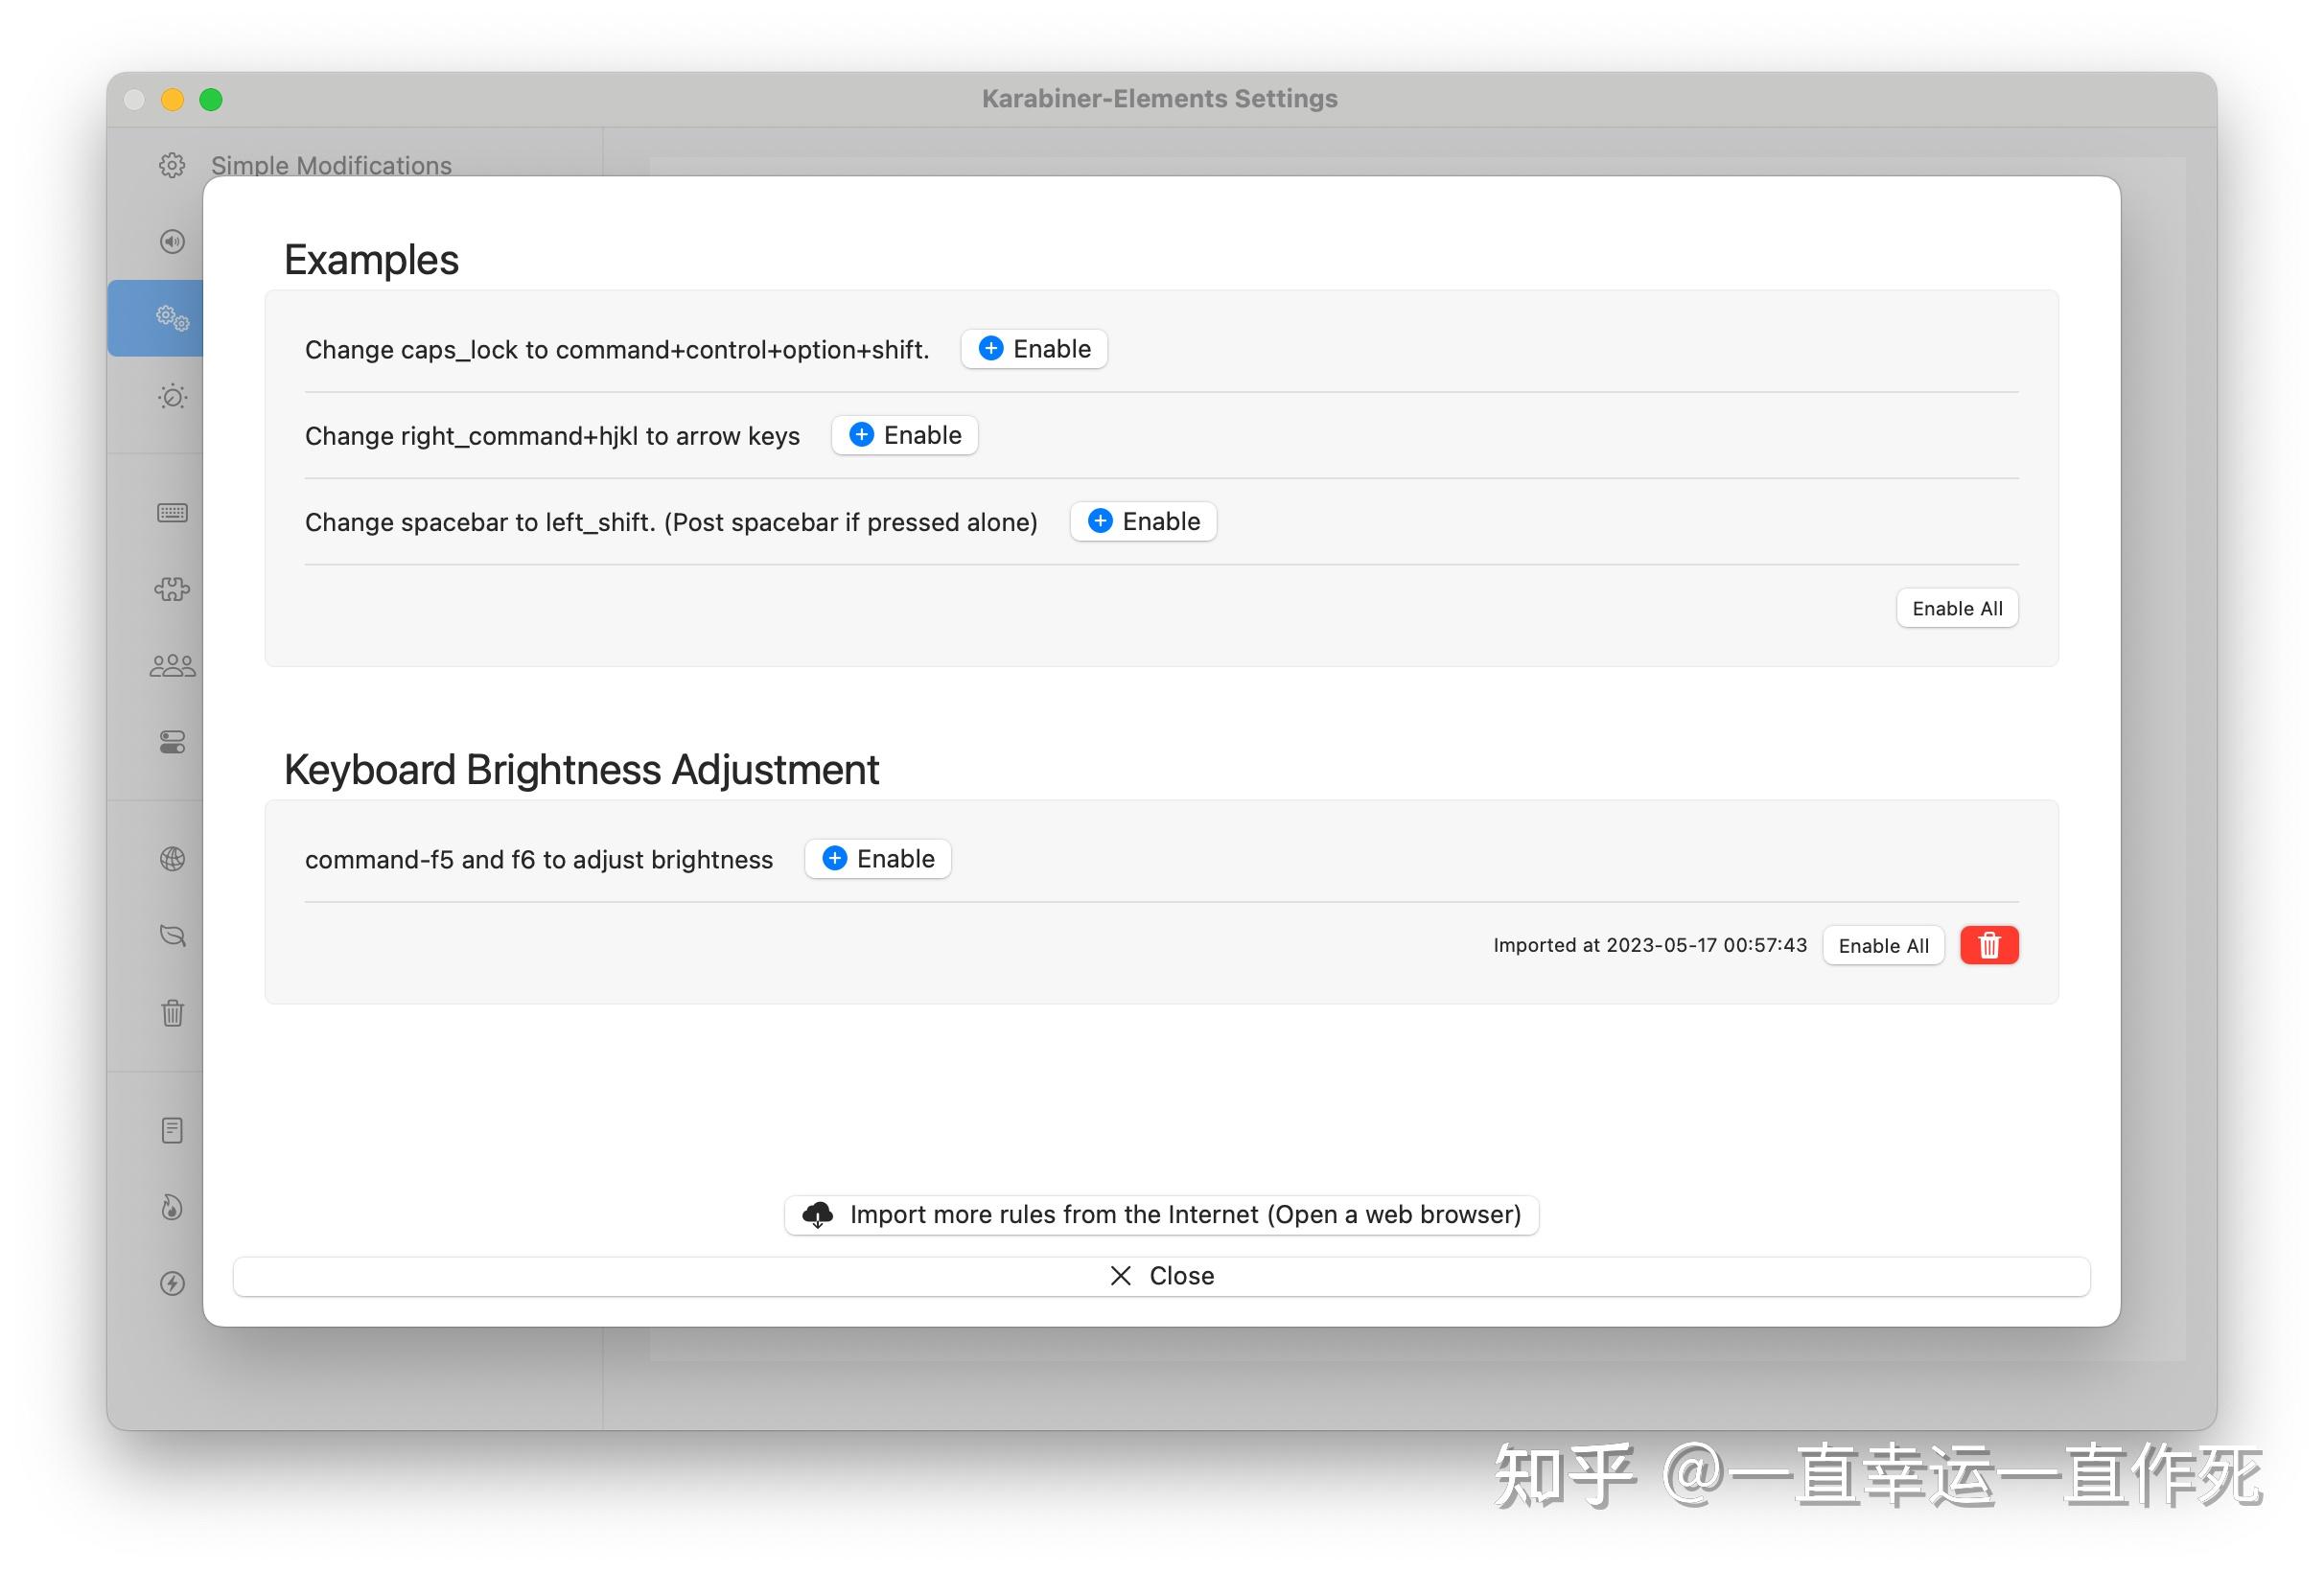Click Enable All beside the import timestamp

(1882, 945)
